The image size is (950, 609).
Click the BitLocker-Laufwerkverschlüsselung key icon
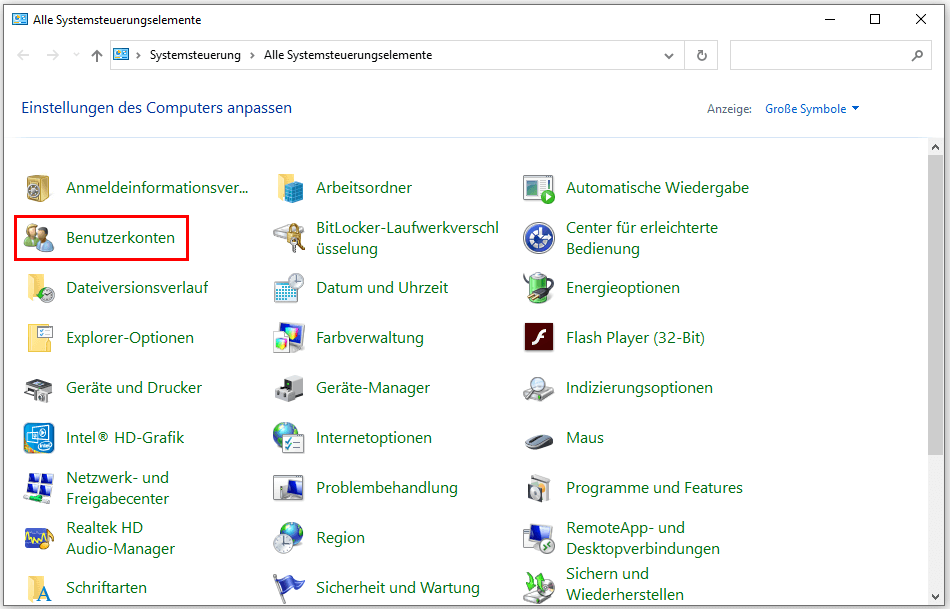[288, 238]
